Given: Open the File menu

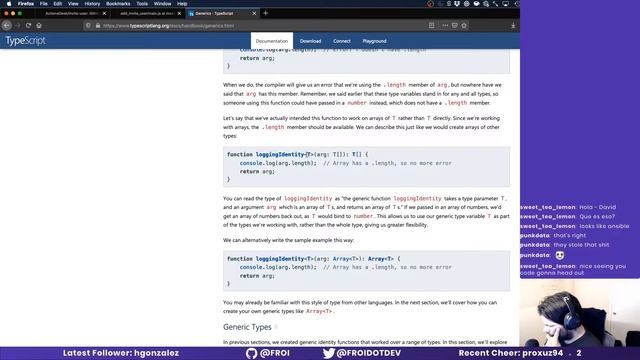Looking at the screenshot, I should pyautogui.click(x=43, y=4).
